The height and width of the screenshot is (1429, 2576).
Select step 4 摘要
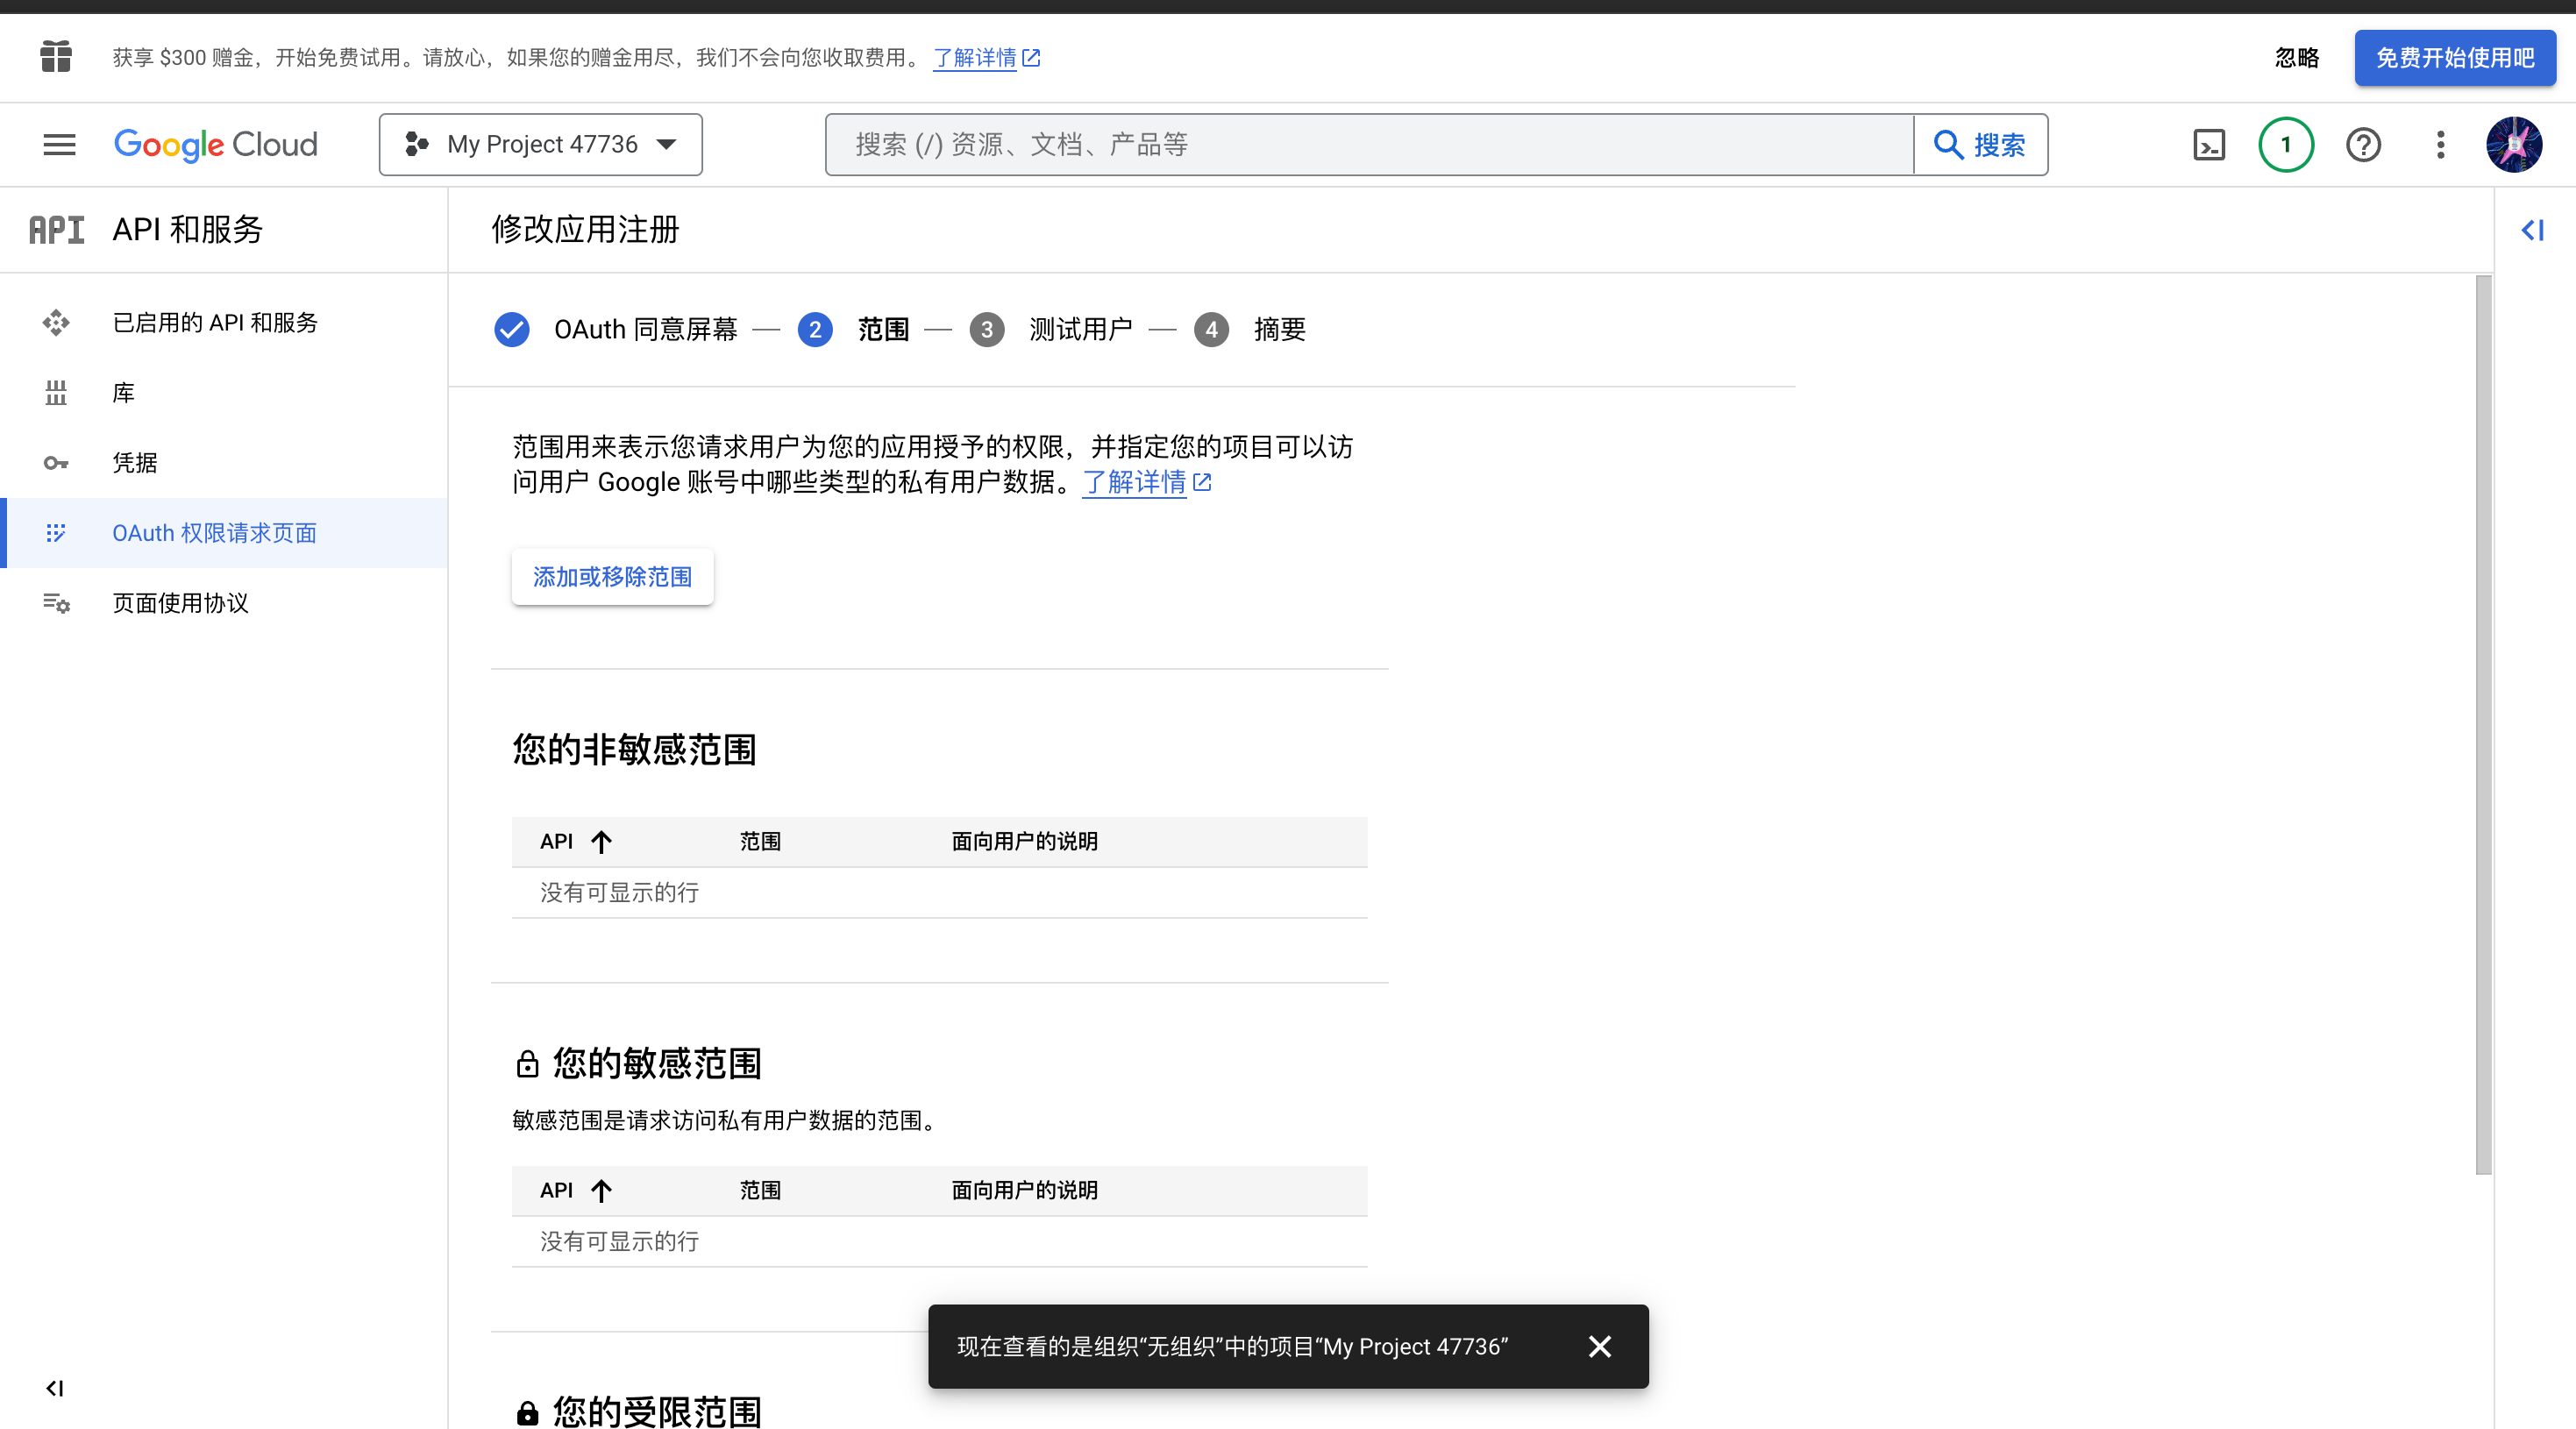tap(1250, 329)
